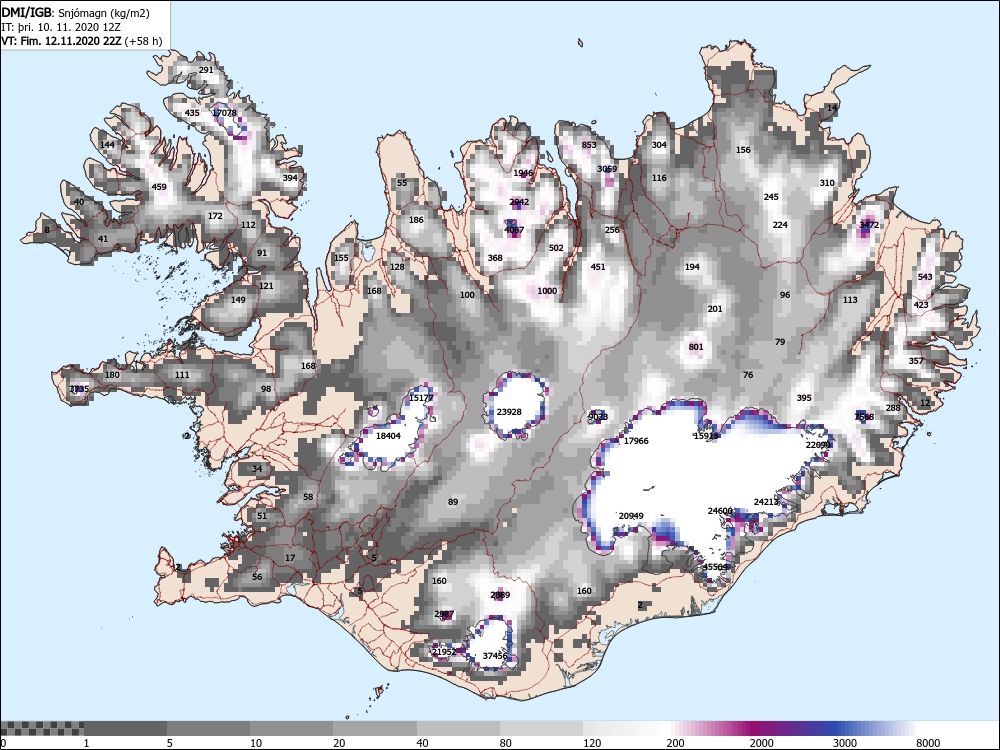This screenshot has height=750, width=1000.
Task: Click the glacier value 15177
Action: (x=421, y=398)
